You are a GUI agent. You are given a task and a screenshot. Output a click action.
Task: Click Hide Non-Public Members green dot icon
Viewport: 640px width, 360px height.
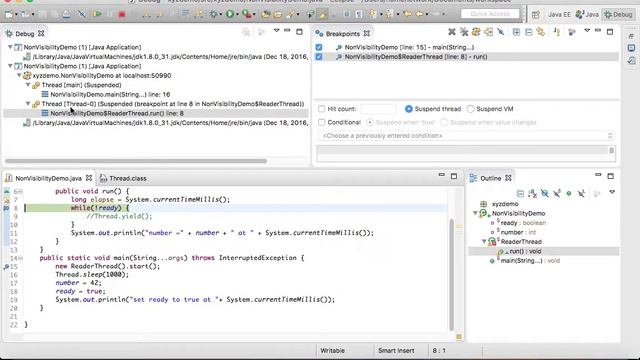[x=569, y=193]
